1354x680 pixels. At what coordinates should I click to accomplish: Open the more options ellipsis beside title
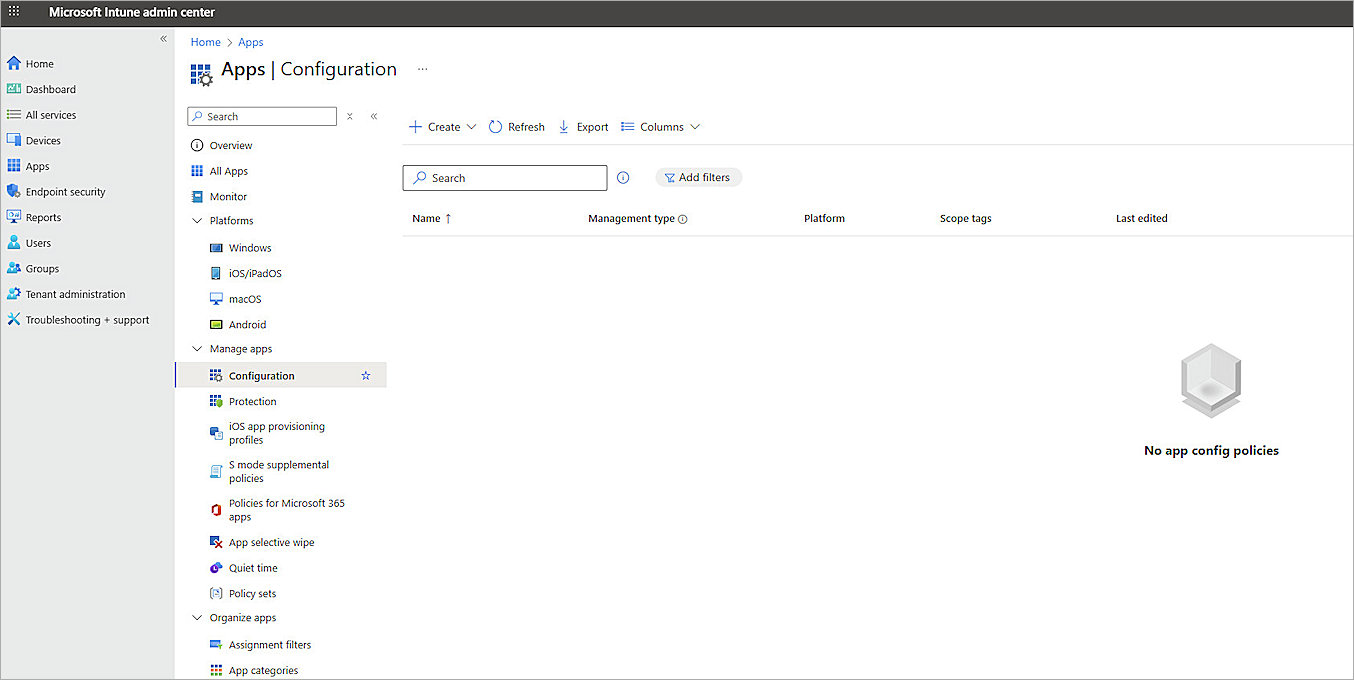pyautogui.click(x=423, y=69)
